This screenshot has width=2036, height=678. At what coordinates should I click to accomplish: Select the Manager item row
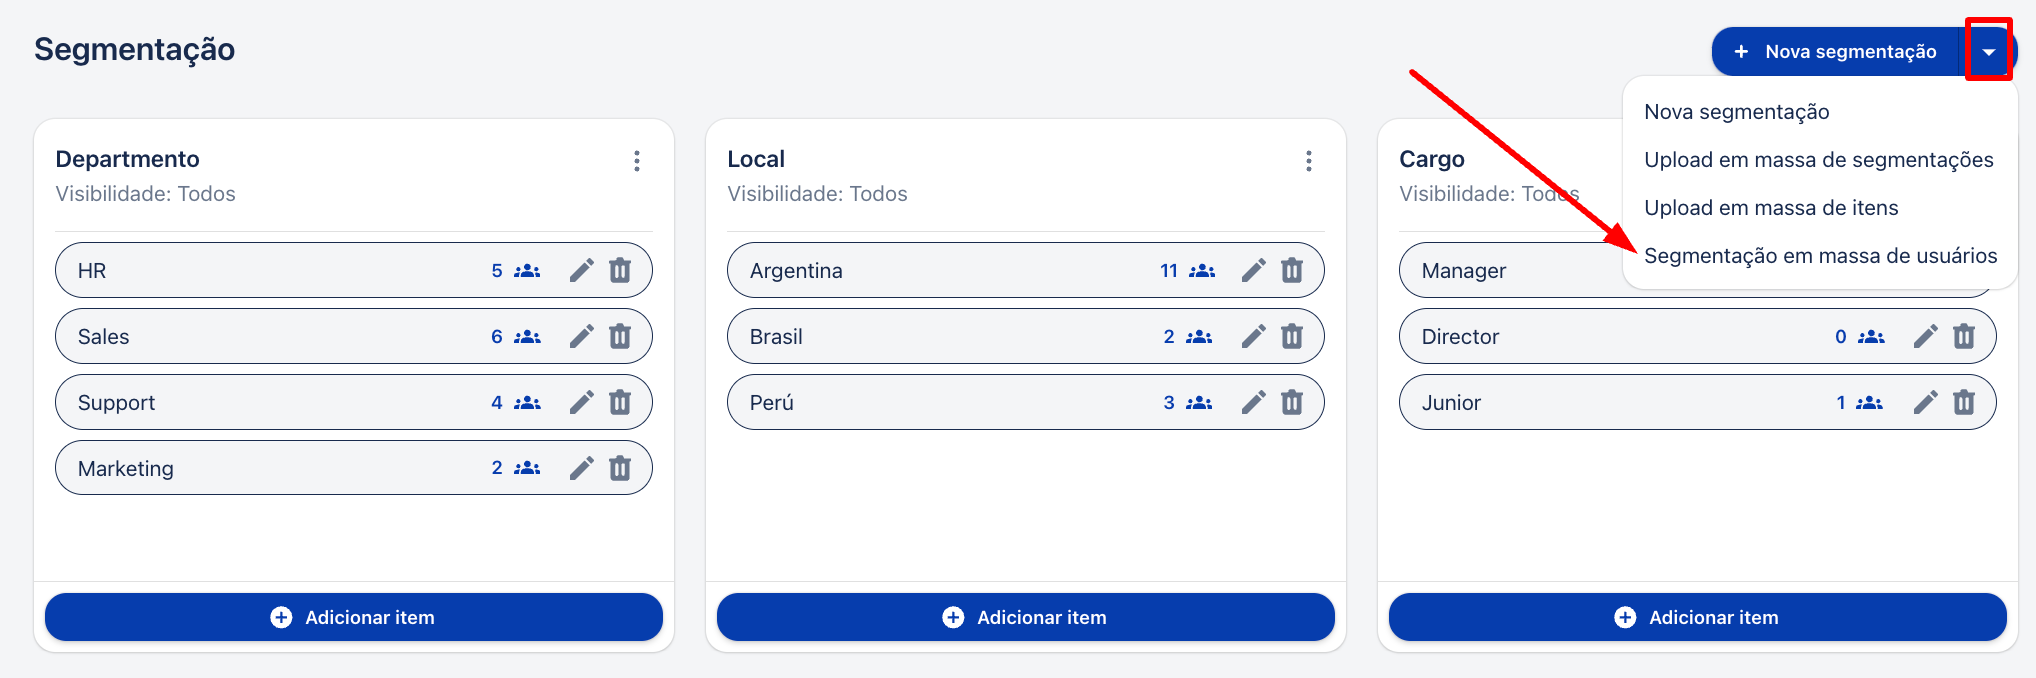(x=1510, y=270)
